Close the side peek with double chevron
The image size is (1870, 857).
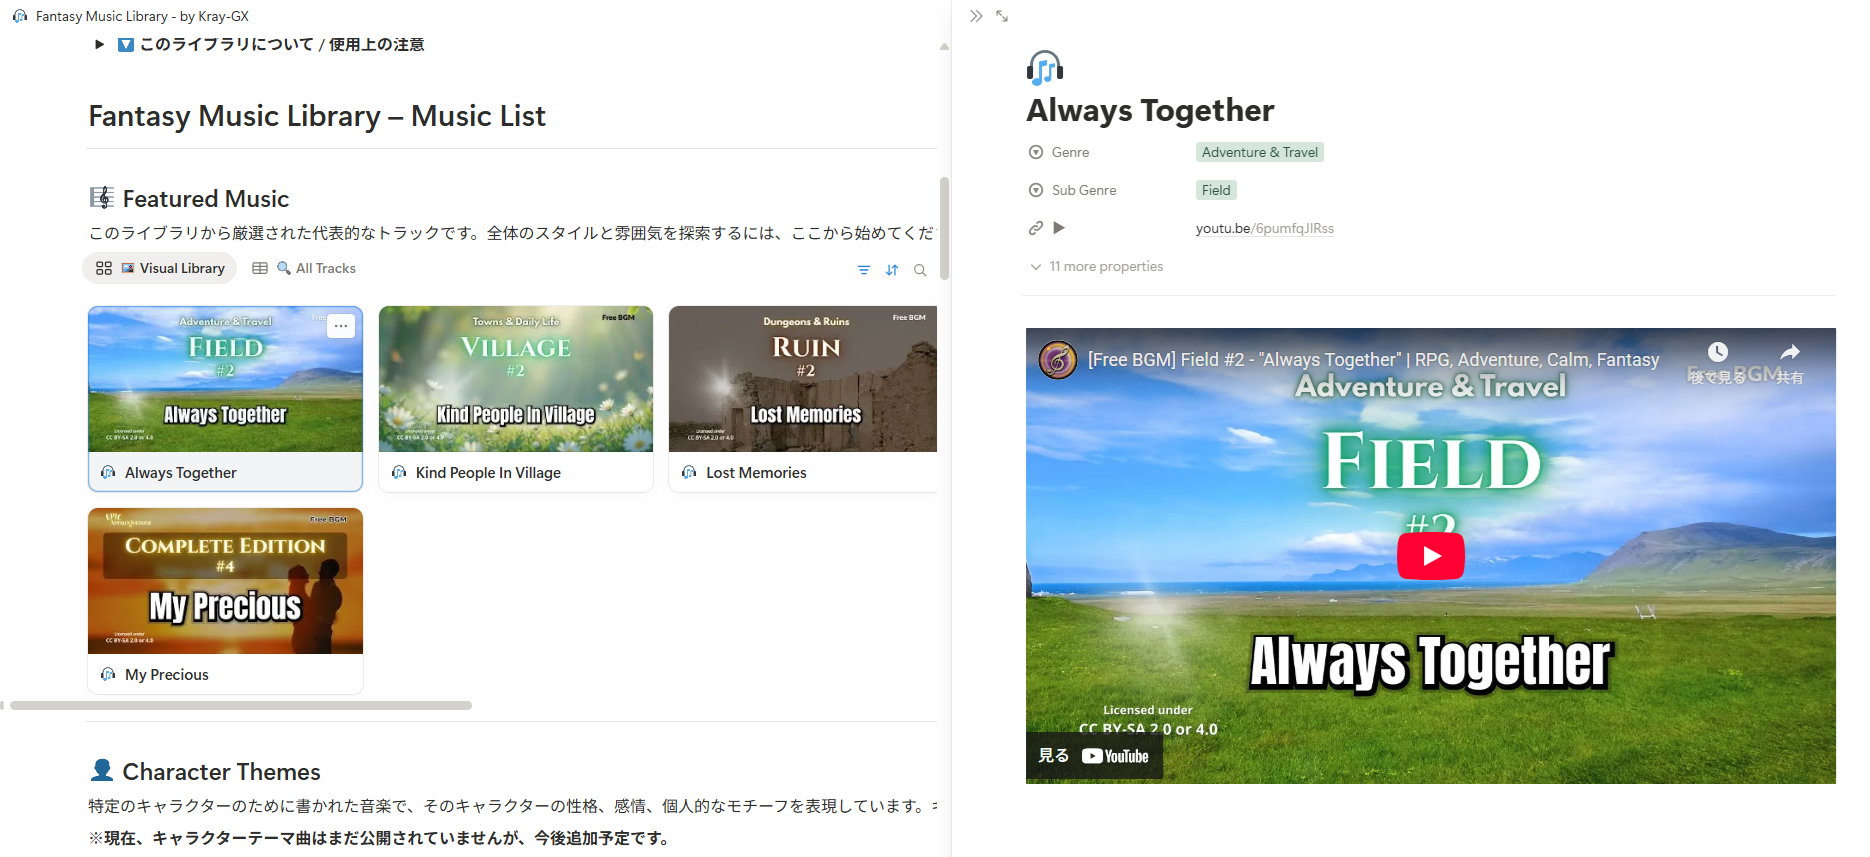[976, 16]
